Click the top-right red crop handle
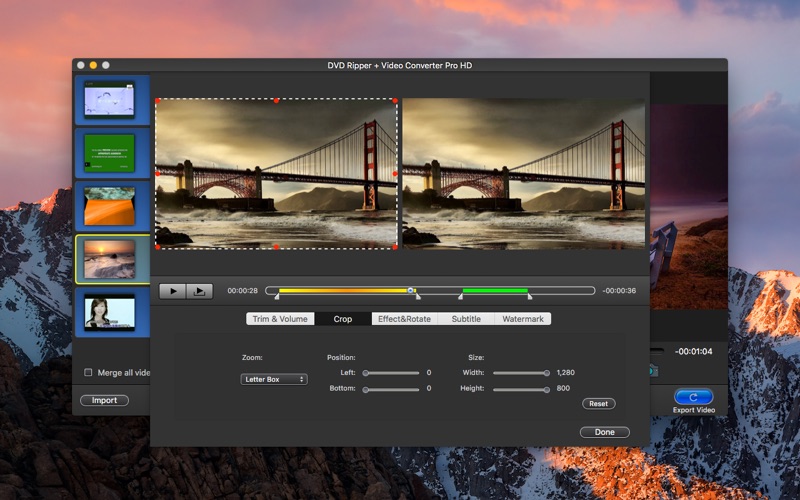 tap(396, 100)
